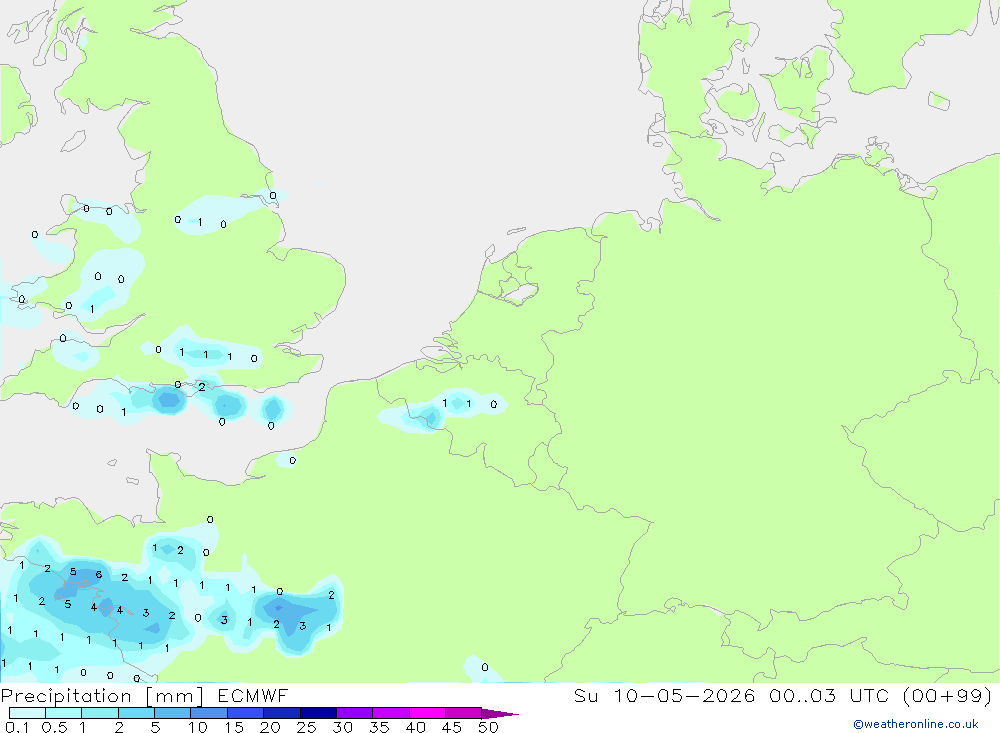The height and width of the screenshot is (733, 1000).
Task: Click the '40' legend scale label
Action: coord(415,727)
